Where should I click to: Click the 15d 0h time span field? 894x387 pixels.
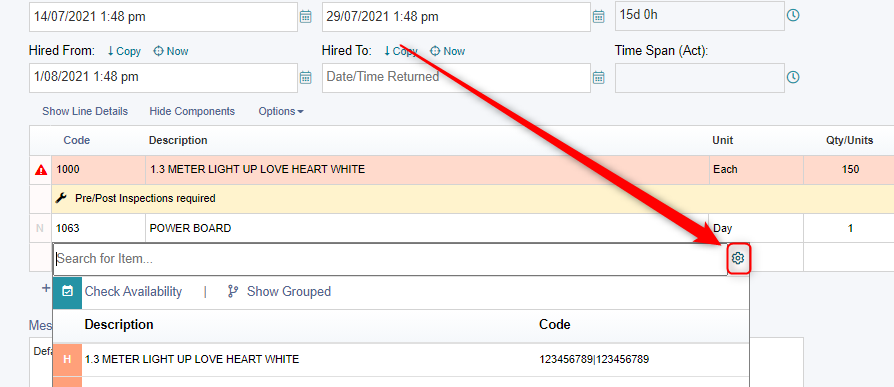[700, 16]
